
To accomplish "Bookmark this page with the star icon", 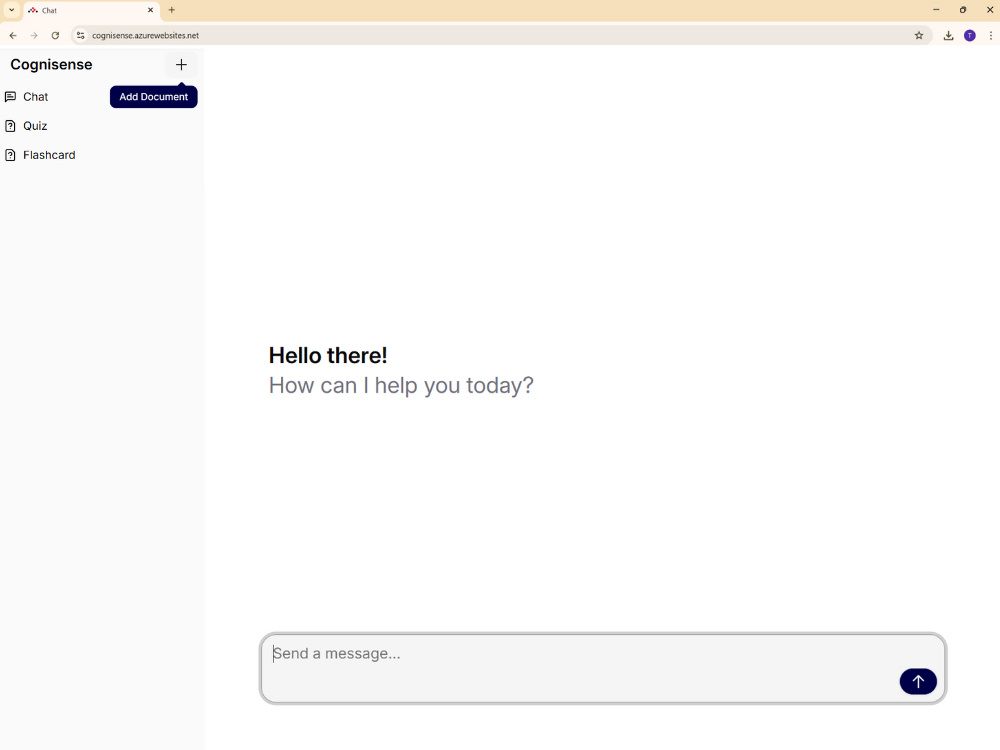I will click(919, 36).
